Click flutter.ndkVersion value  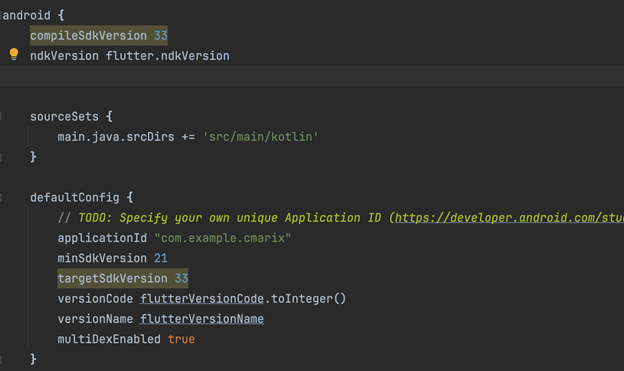[168, 56]
